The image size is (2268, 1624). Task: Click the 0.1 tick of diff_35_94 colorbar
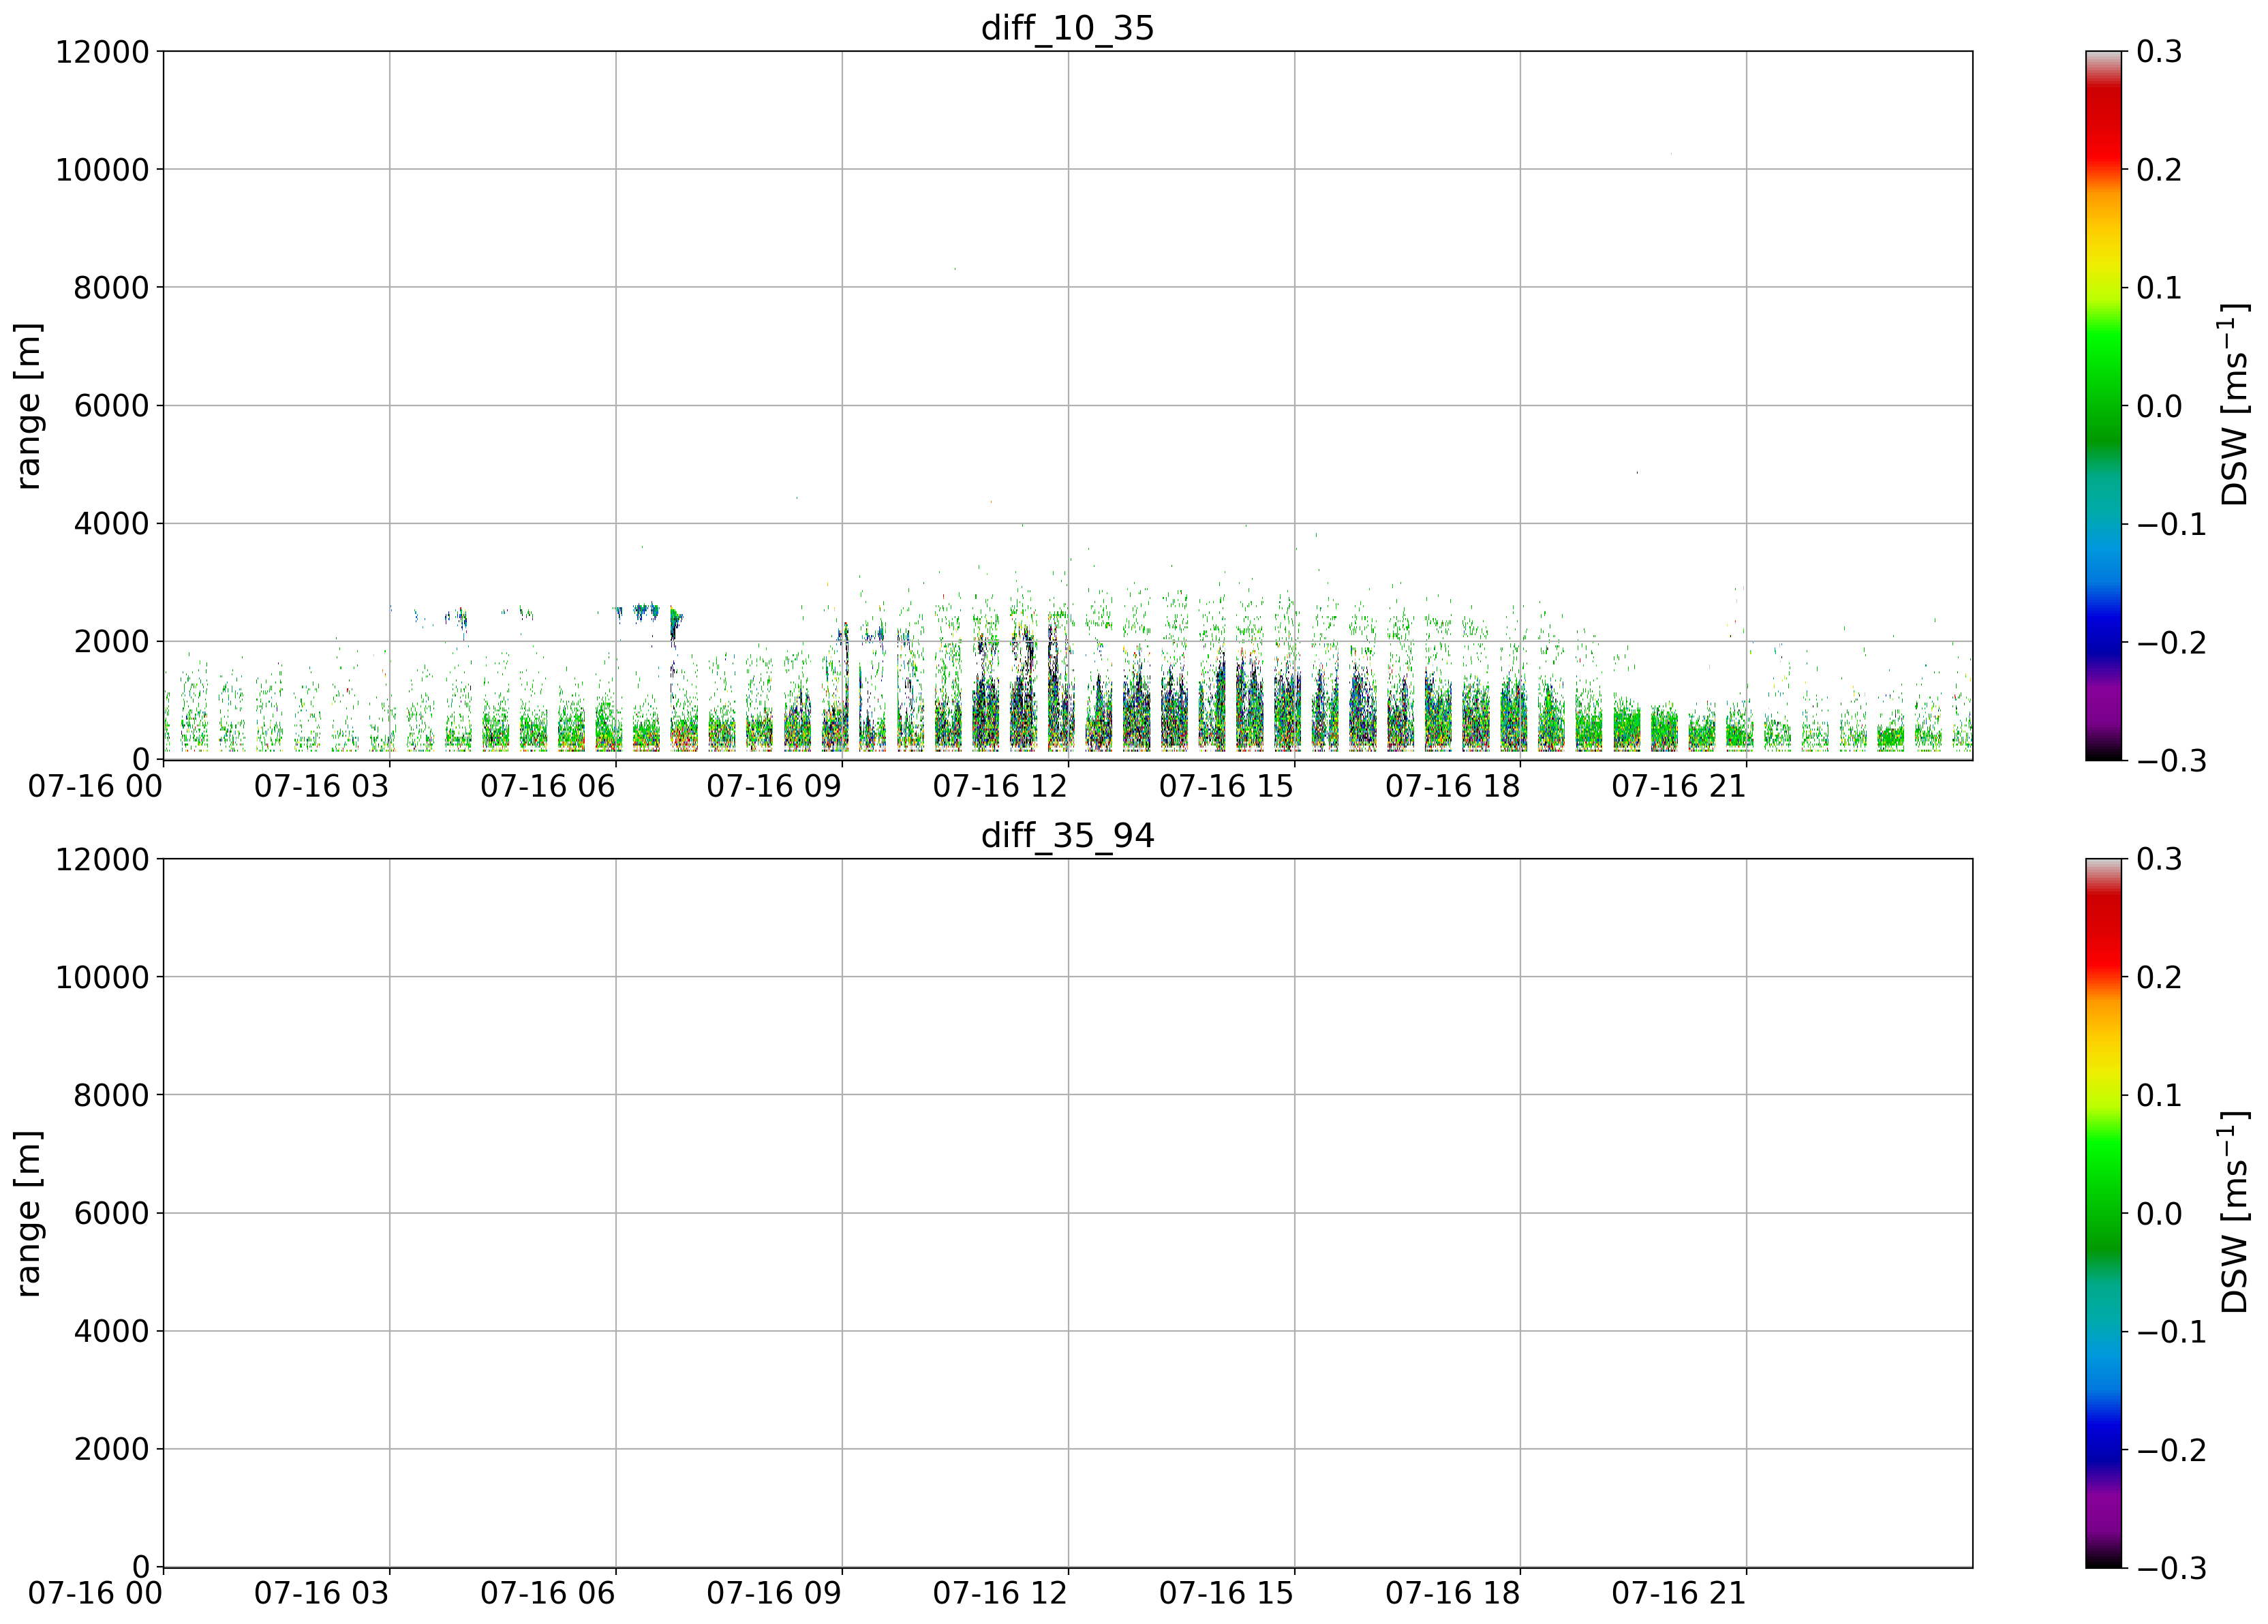2160,1096
